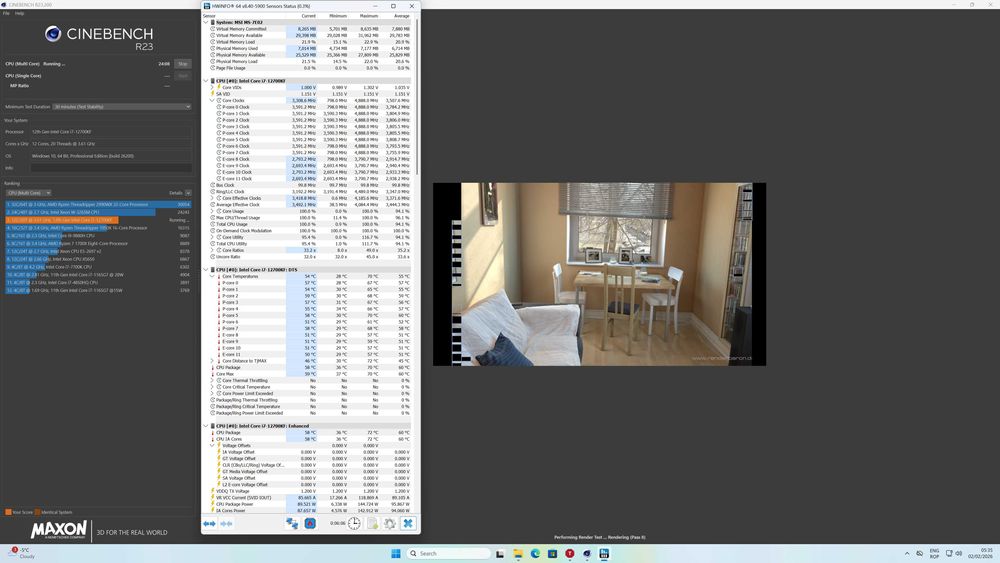
Task: Click Cinebench logo sphere icon
Action: pyautogui.click(x=53, y=34)
